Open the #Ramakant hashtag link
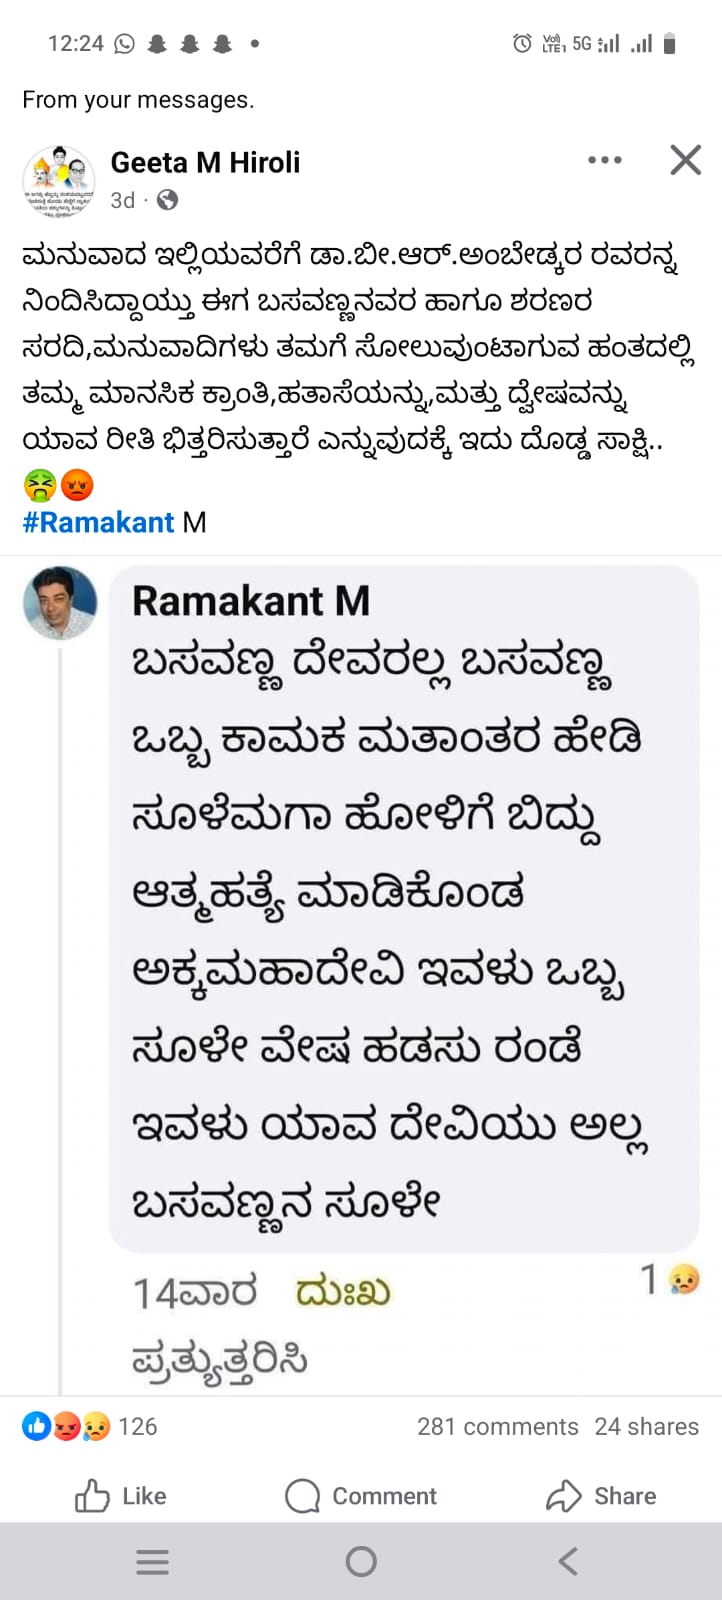The height and width of the screenshot is (1600, 722). point(98,522)
